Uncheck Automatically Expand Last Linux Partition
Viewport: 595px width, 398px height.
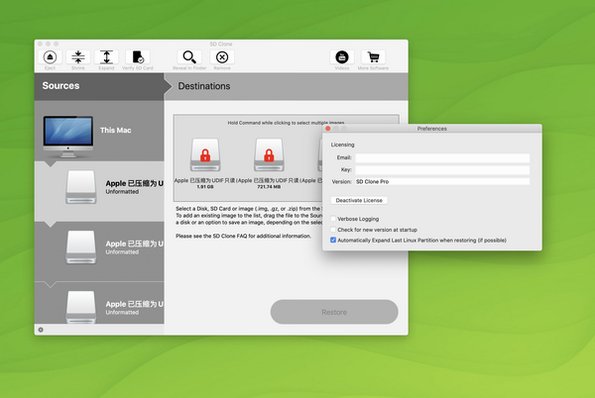(333, 240)
